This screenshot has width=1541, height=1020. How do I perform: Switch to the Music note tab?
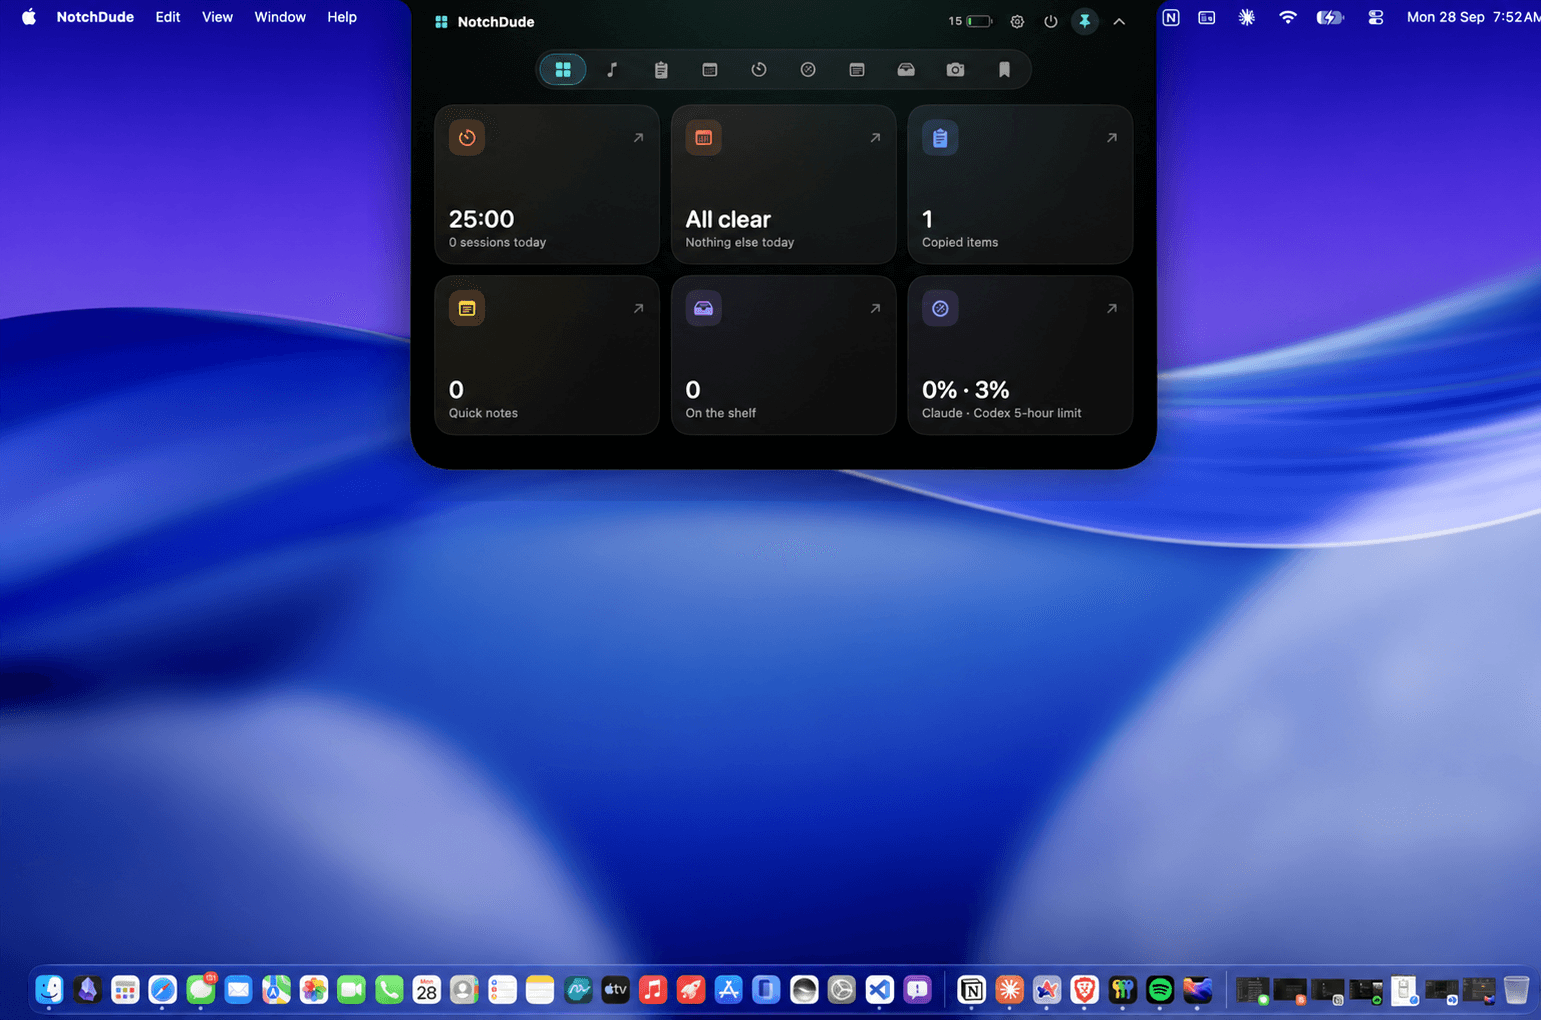pos(612,70)
